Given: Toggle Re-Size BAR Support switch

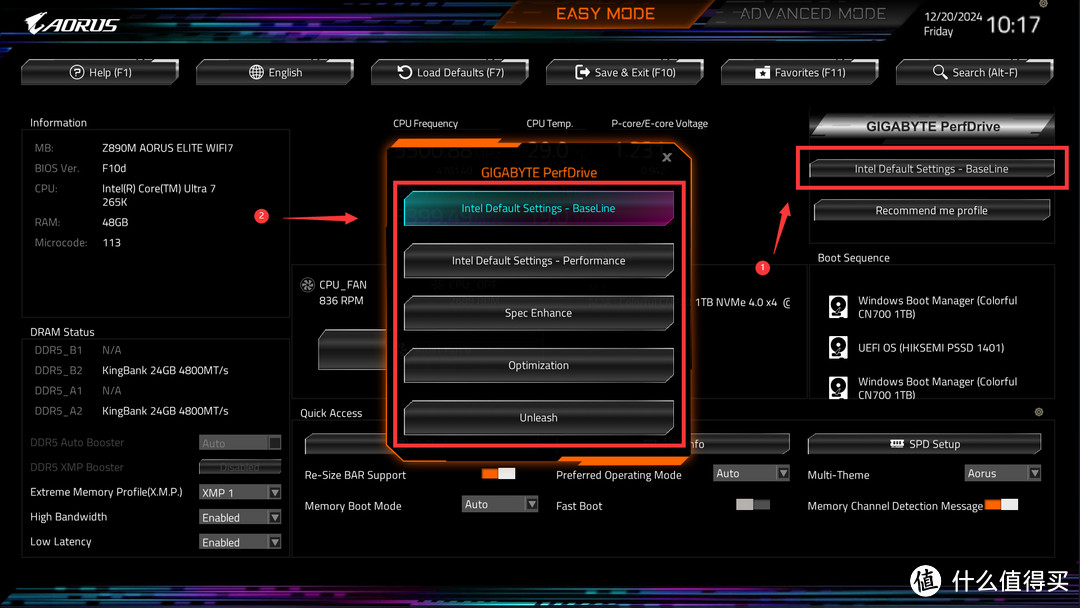Looking at the screenshot, I should (x=498, y=474).
